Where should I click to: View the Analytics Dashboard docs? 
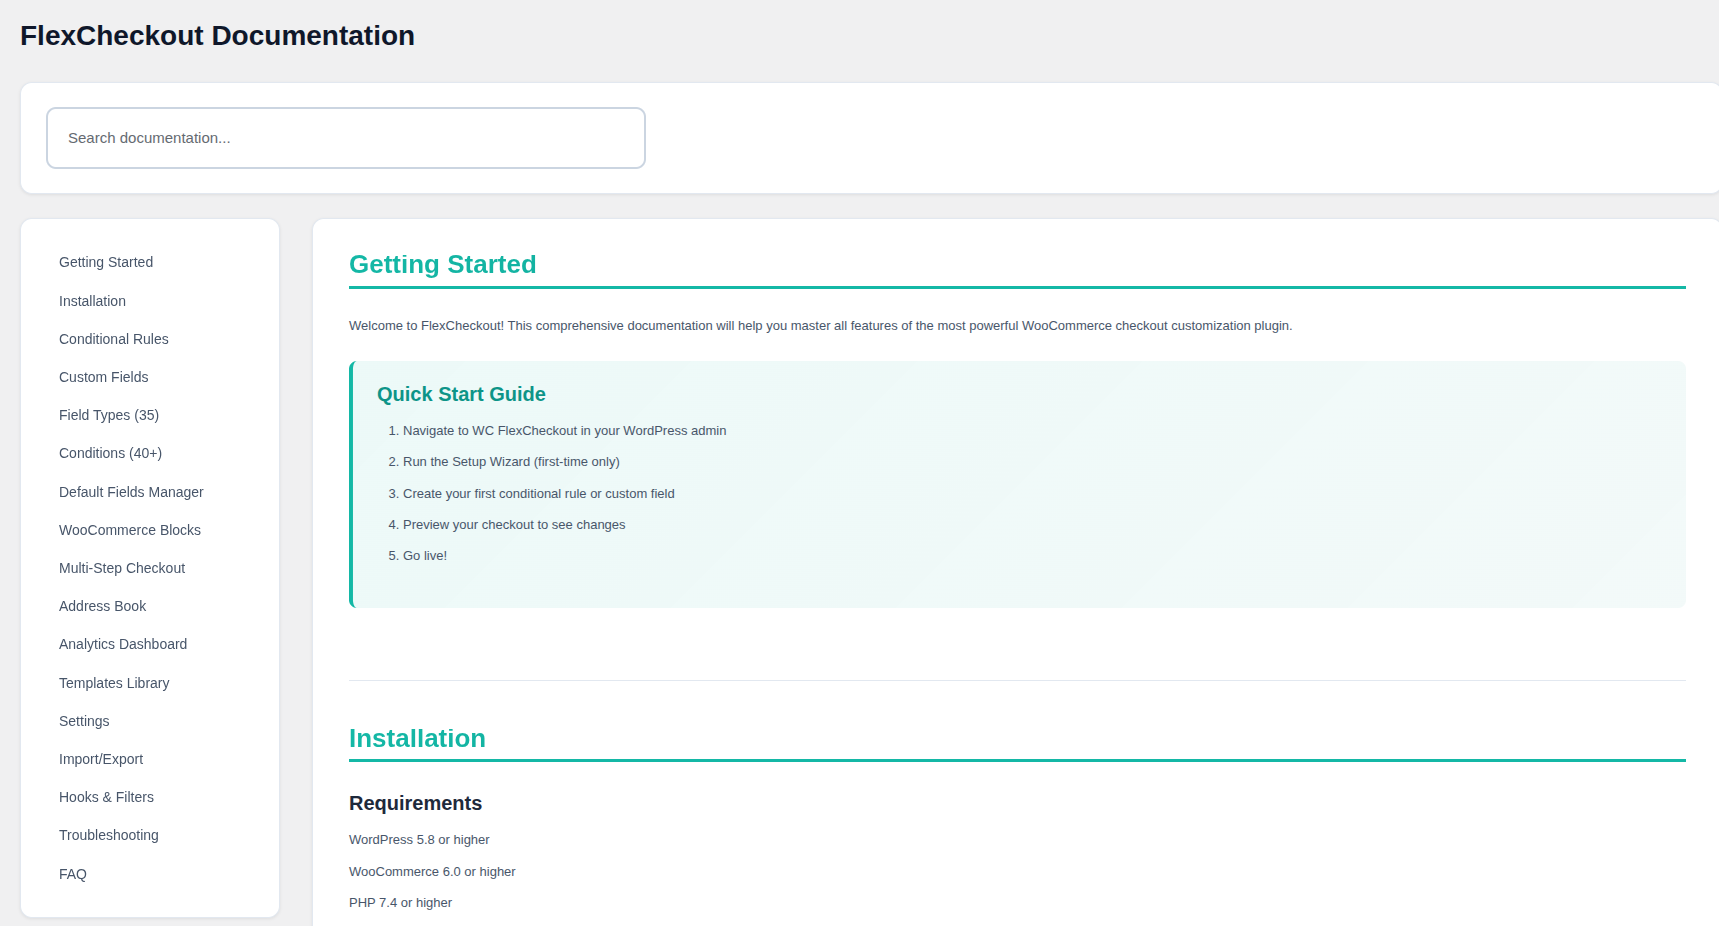coord(123,644)
